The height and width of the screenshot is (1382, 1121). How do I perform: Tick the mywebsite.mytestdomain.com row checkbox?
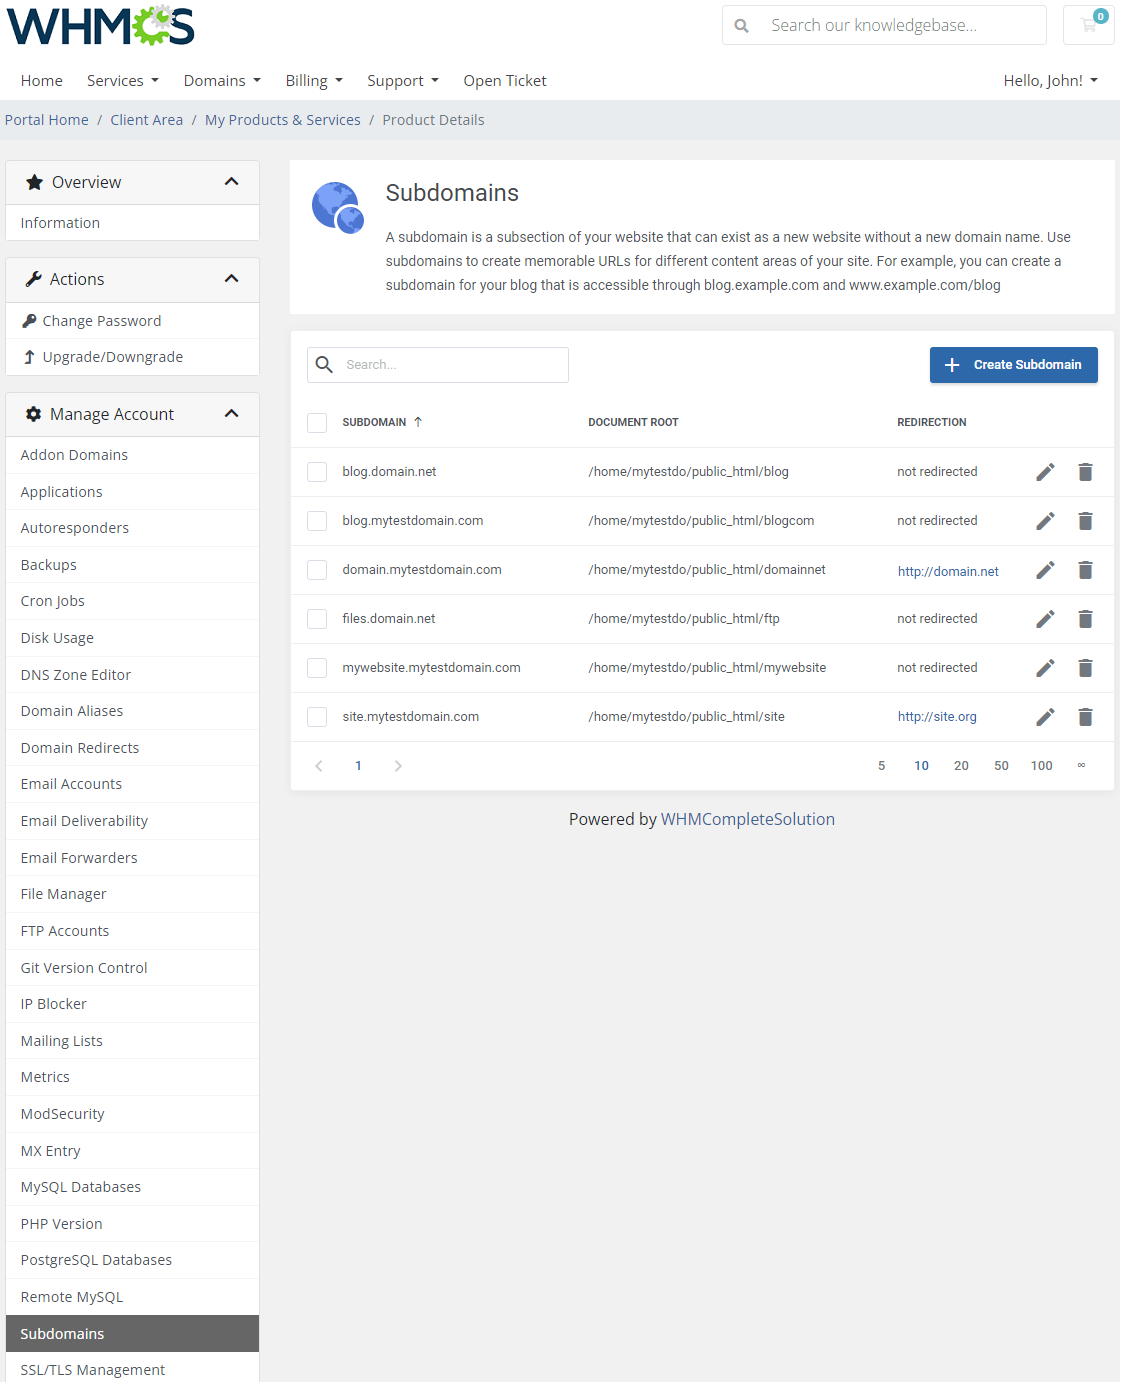317,668
